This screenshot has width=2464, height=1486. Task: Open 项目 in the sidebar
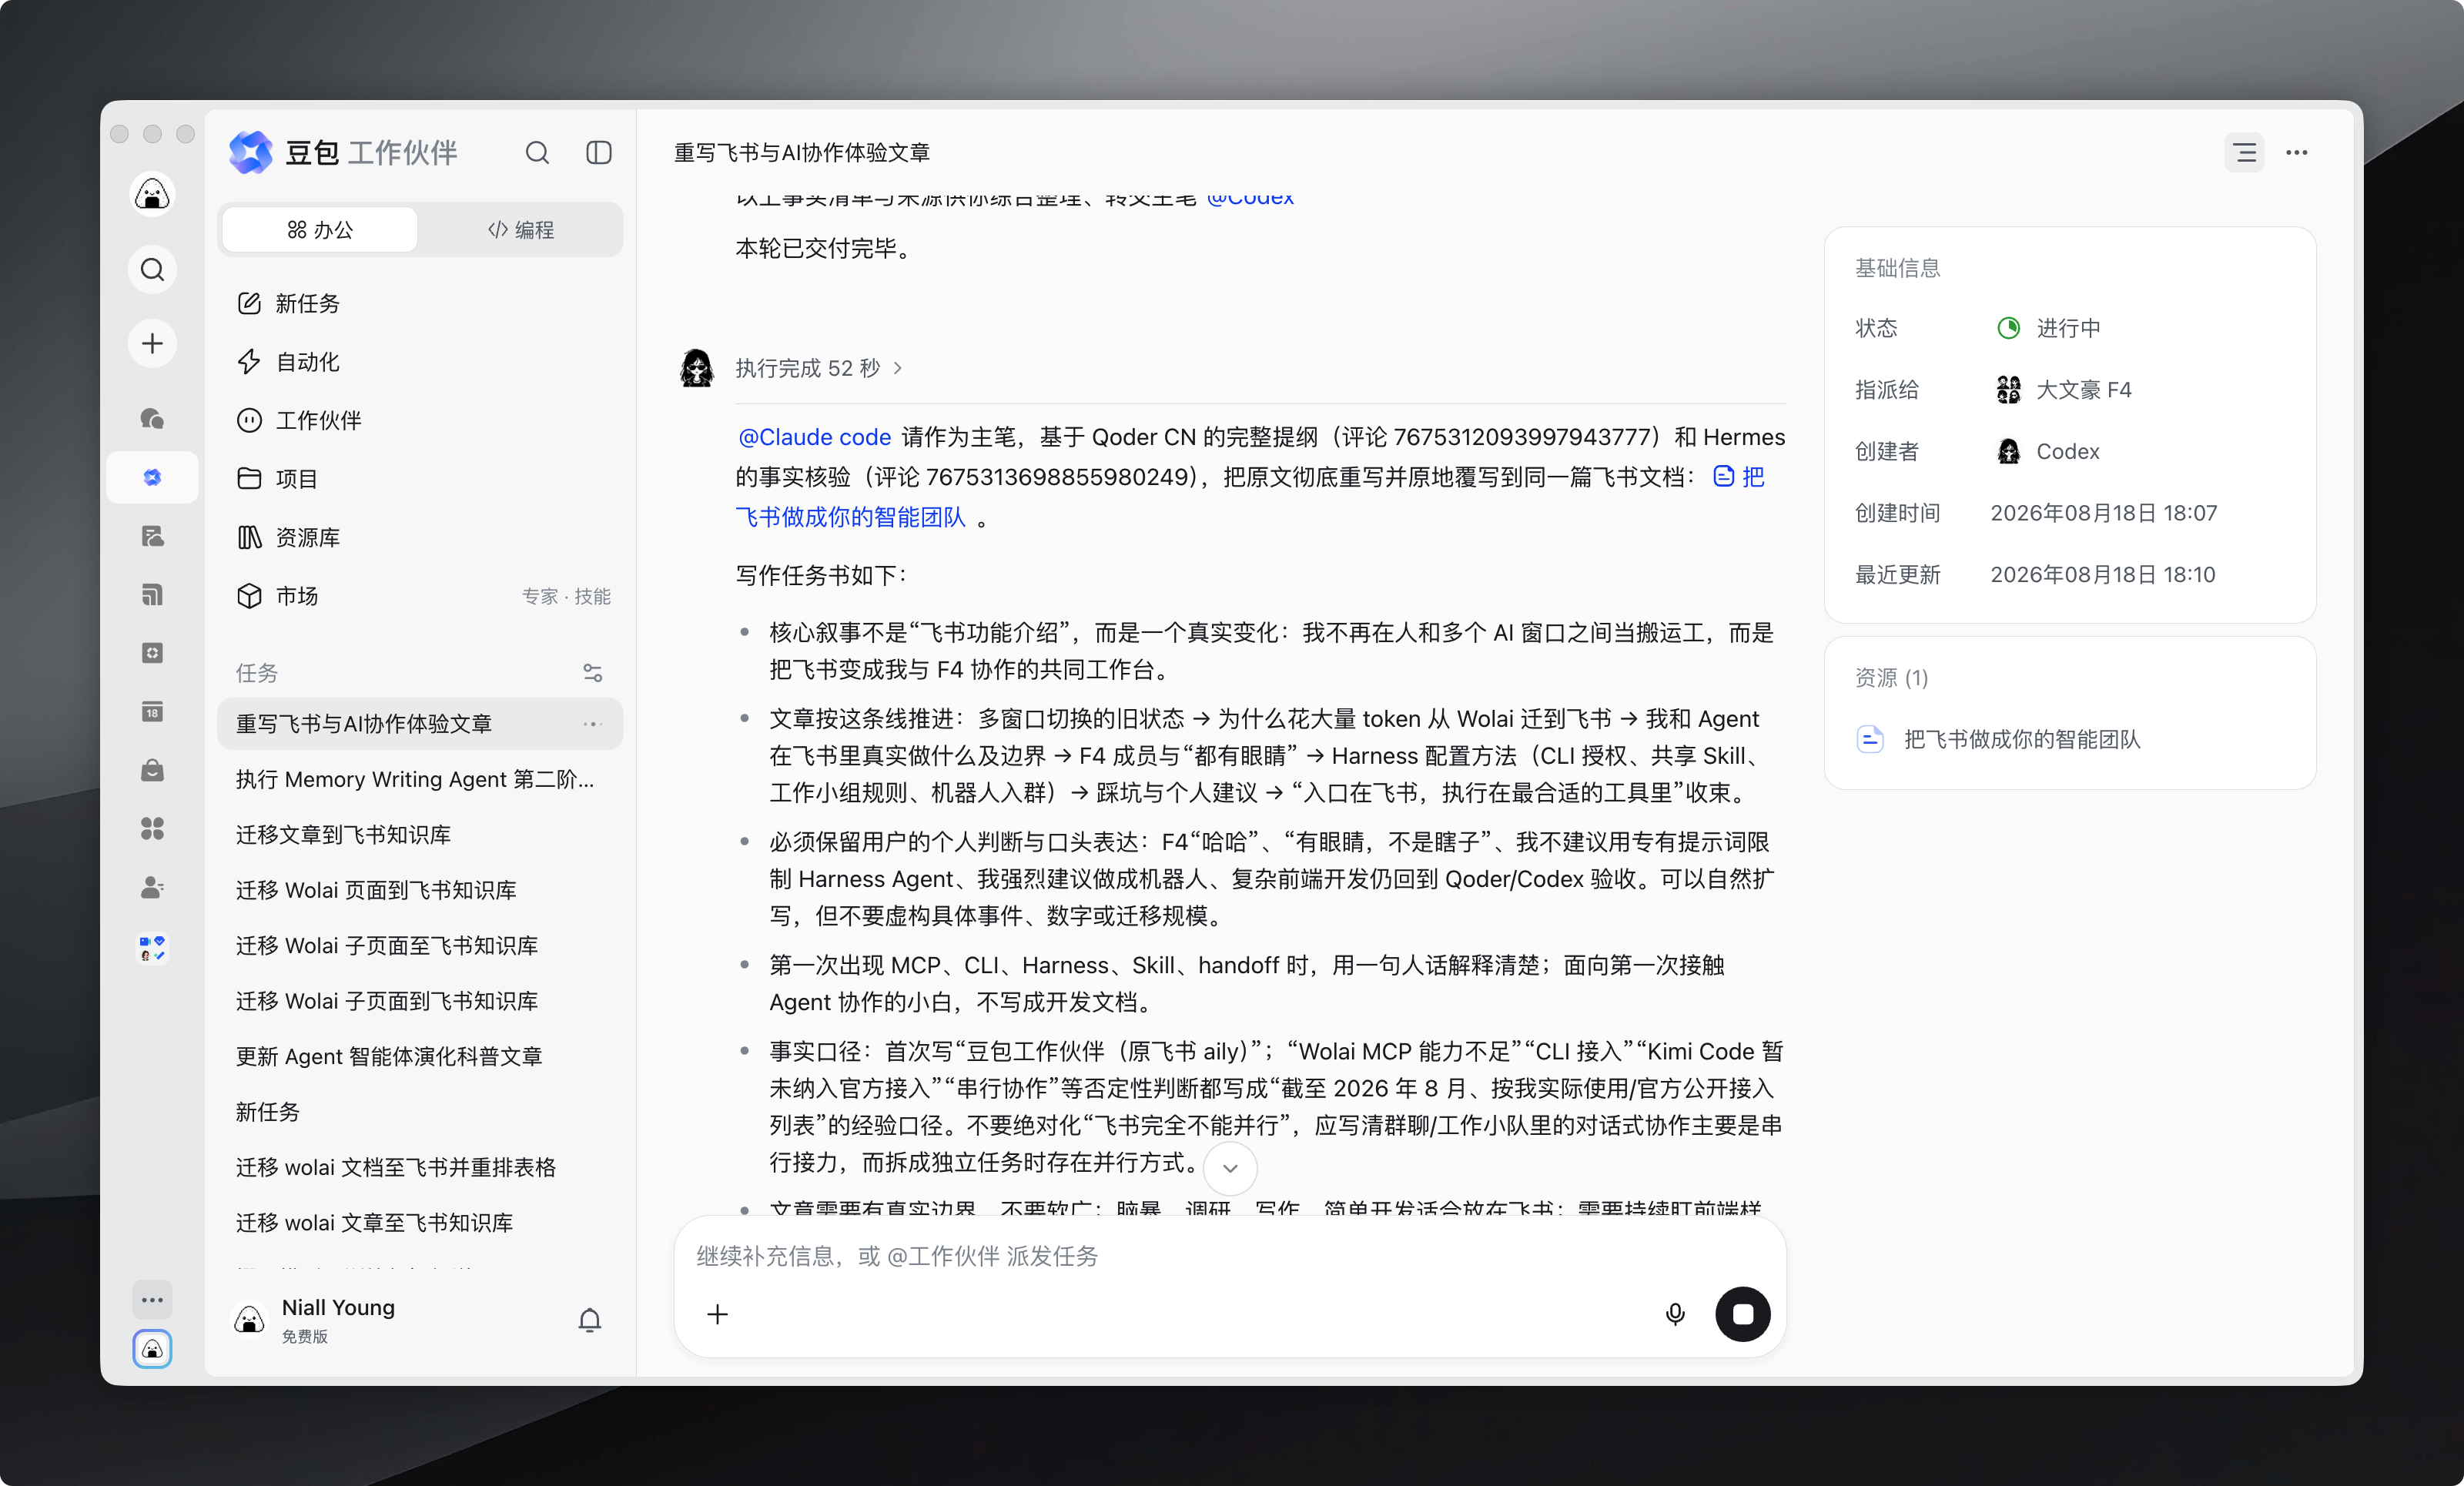coord(420,478)
